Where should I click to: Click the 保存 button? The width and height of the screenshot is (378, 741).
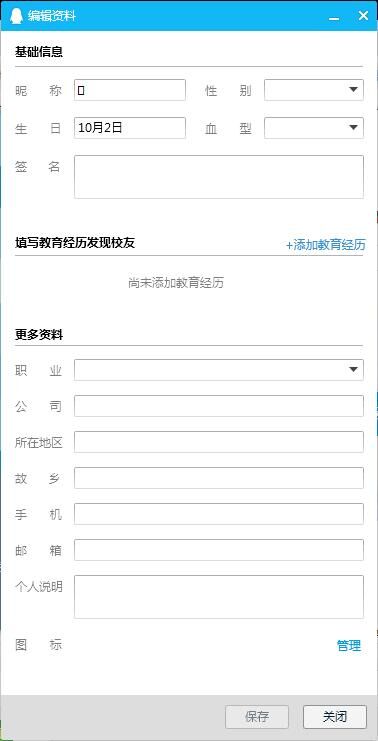click(x=257, y=717)
